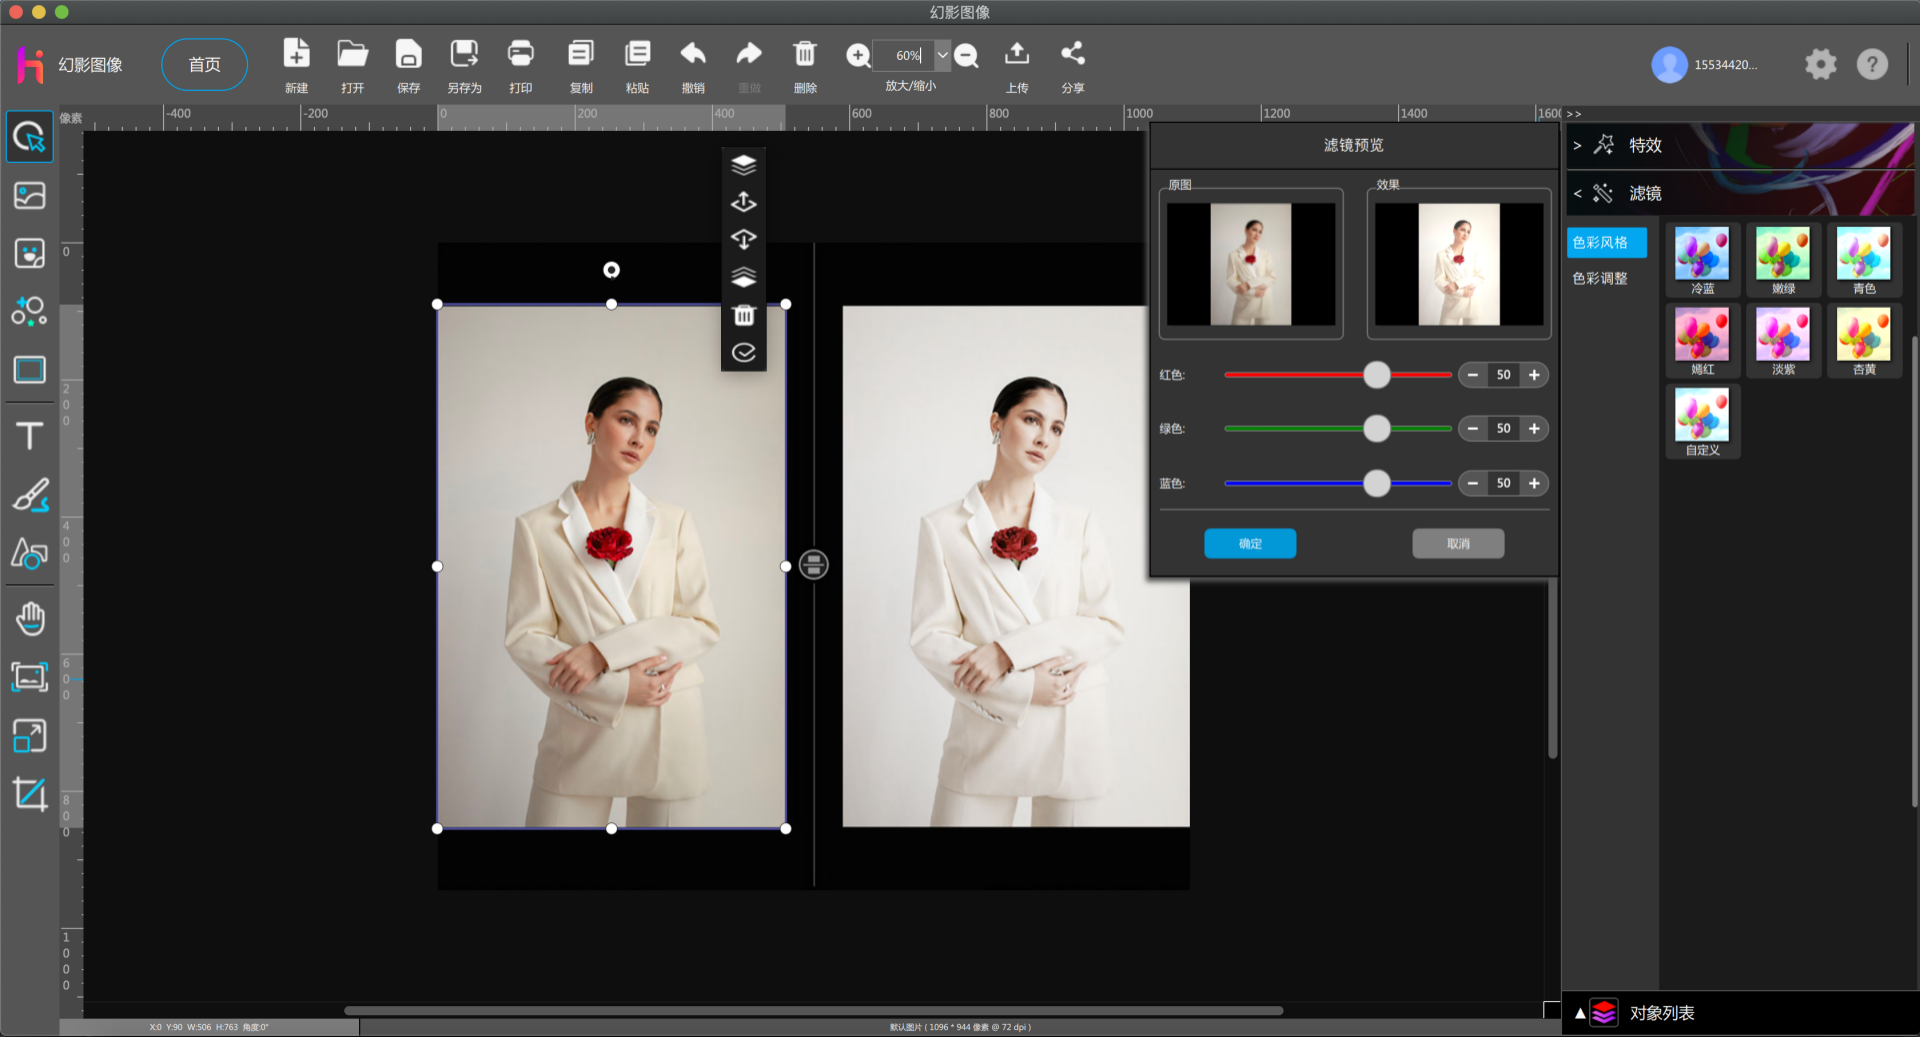Expand the 对象列表 object list panel

coord(1740,1013)
